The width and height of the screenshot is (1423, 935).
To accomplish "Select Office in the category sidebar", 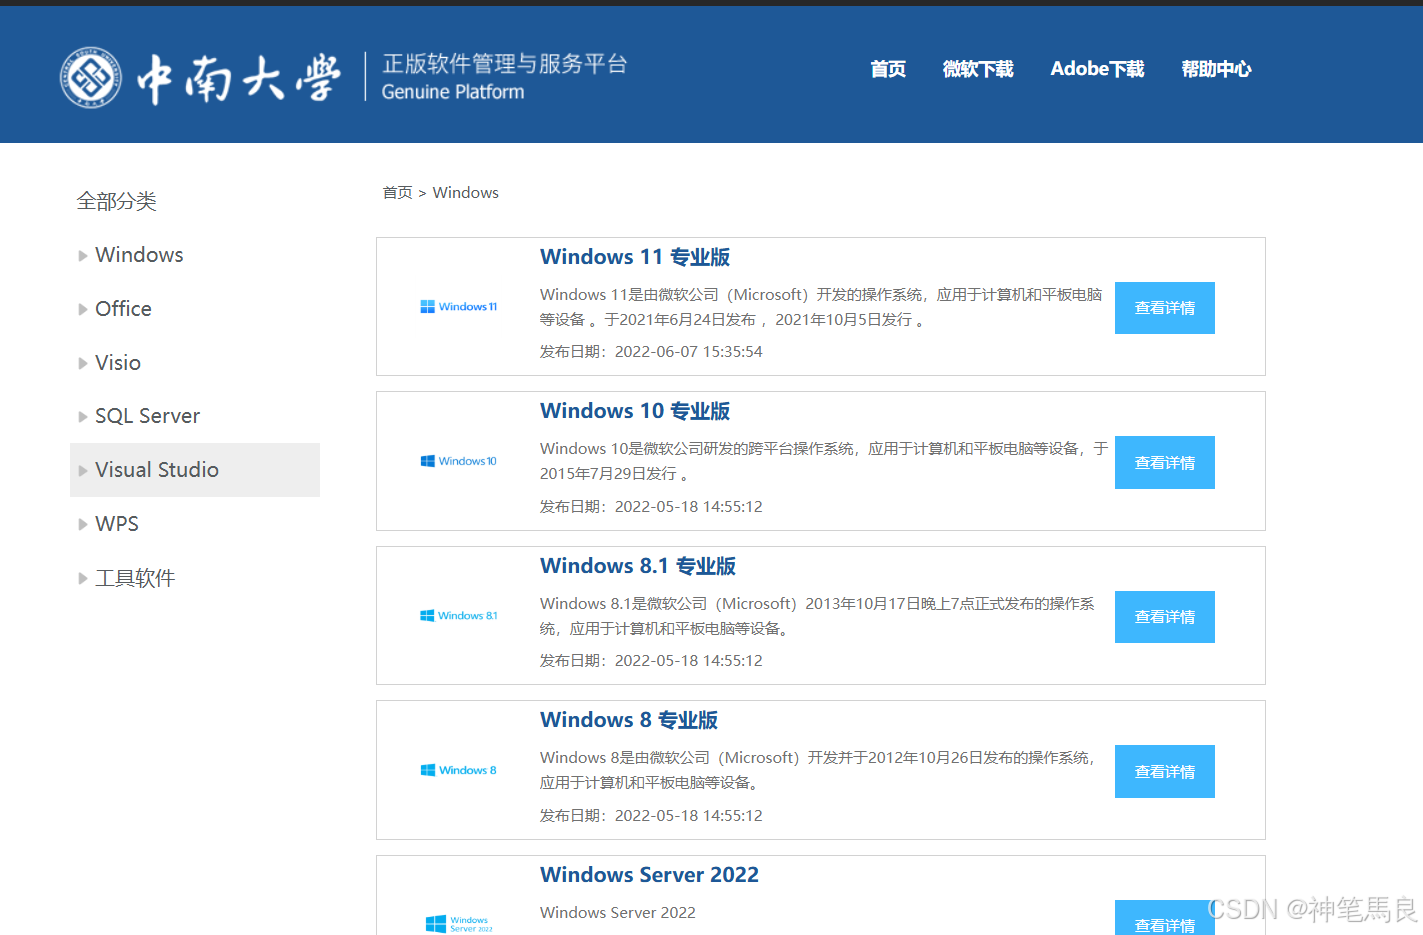I will (x=123, y=309).
